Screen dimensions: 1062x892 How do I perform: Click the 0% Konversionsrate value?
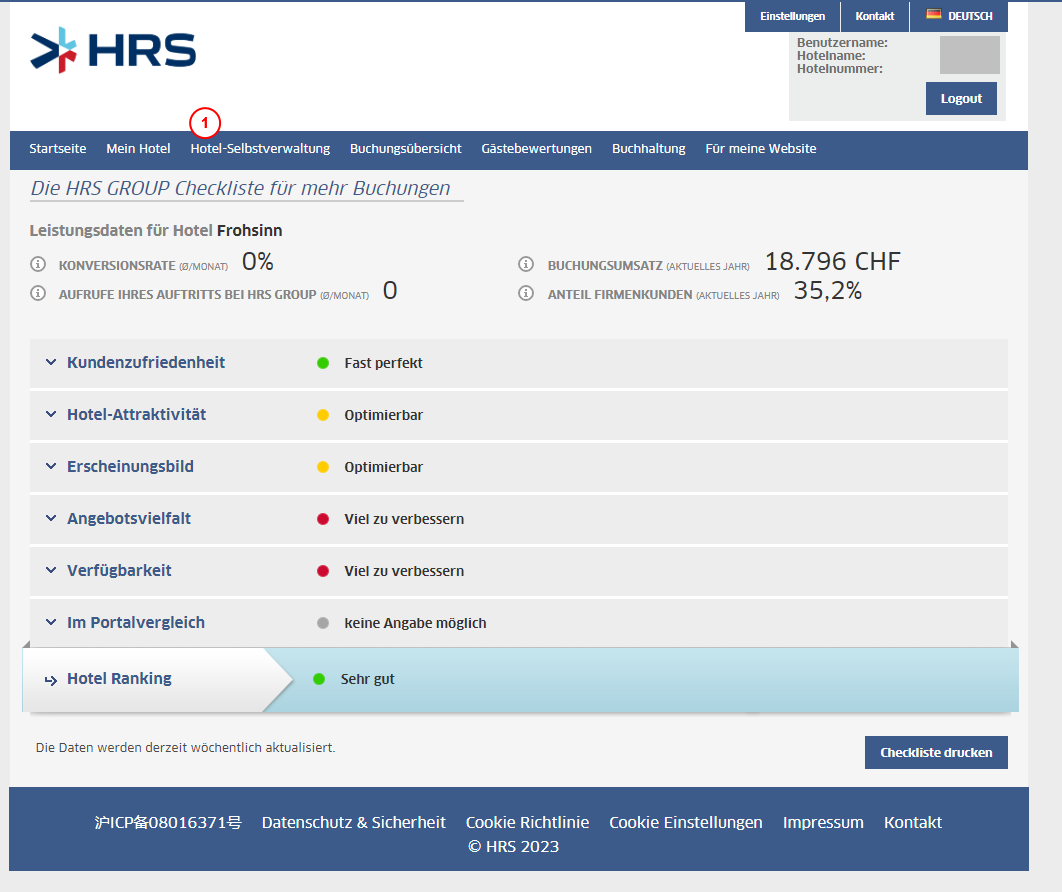click(x=257, y=261)
